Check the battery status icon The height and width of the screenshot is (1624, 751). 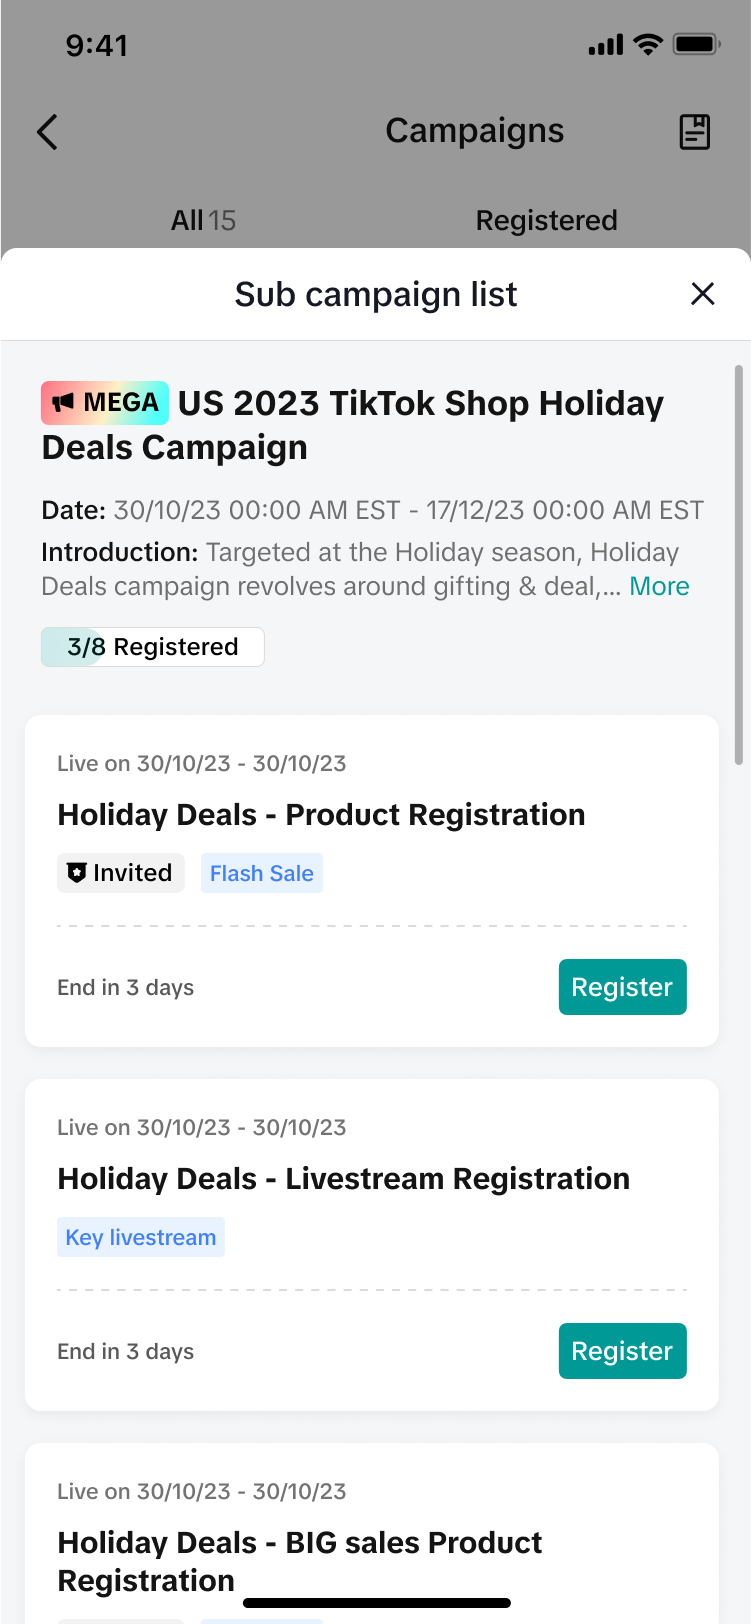tap(696, 45)
